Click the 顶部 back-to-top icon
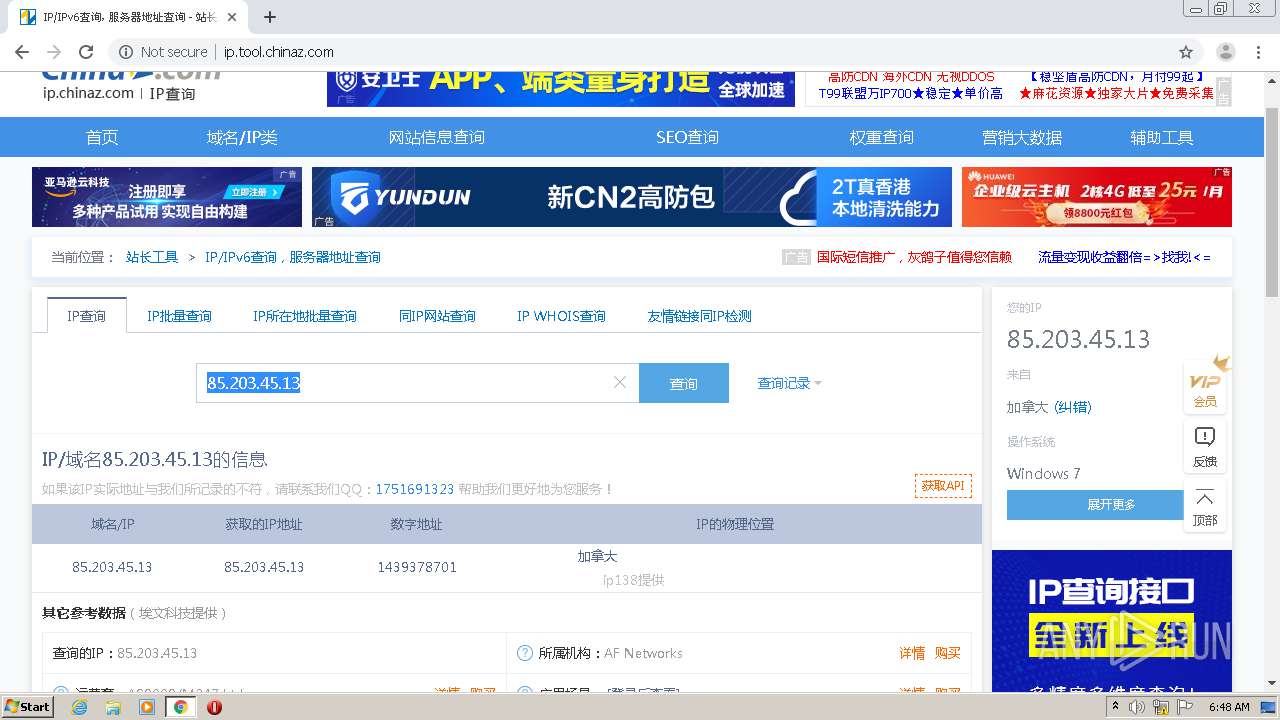The height and width of the screenshot is (720, 1280). click(1205, 507)
